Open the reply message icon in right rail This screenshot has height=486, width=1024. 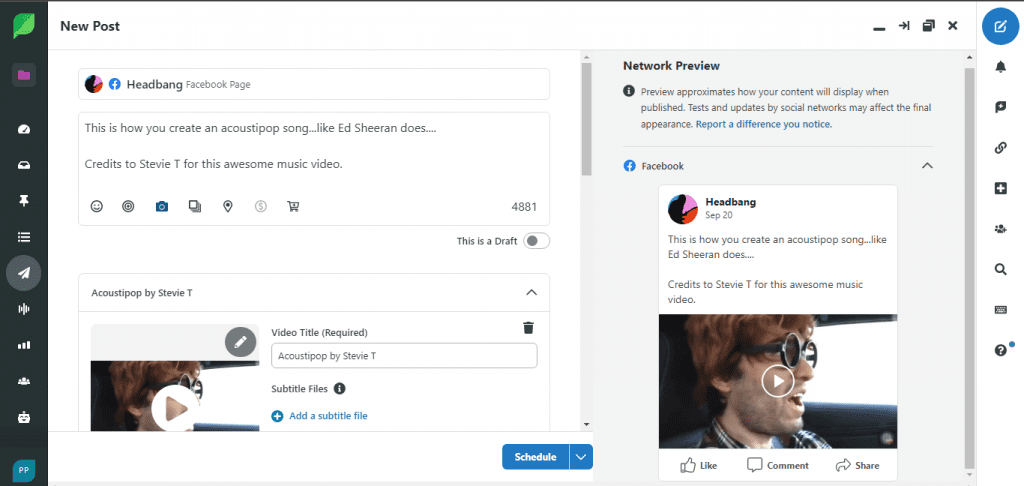tap(1000, 107)
